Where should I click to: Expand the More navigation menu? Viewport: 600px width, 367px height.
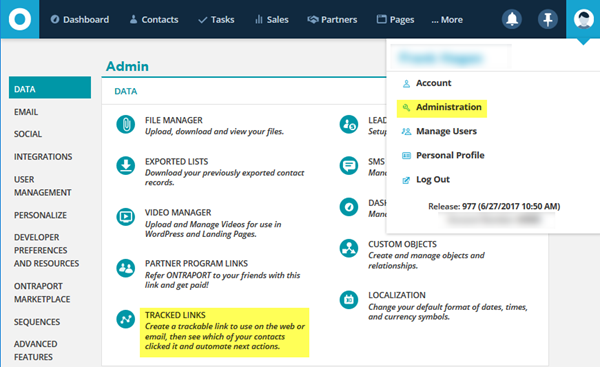pos(447,20)
